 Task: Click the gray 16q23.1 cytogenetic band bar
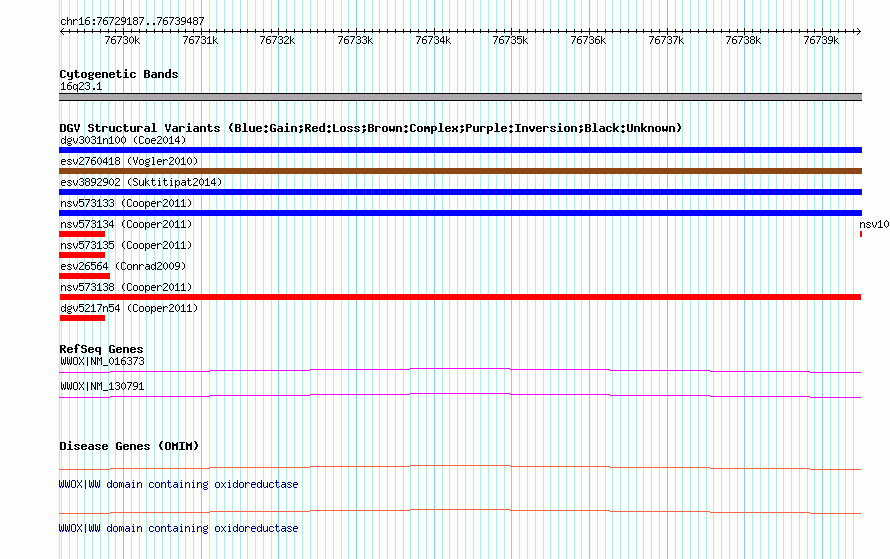[460, 97]
